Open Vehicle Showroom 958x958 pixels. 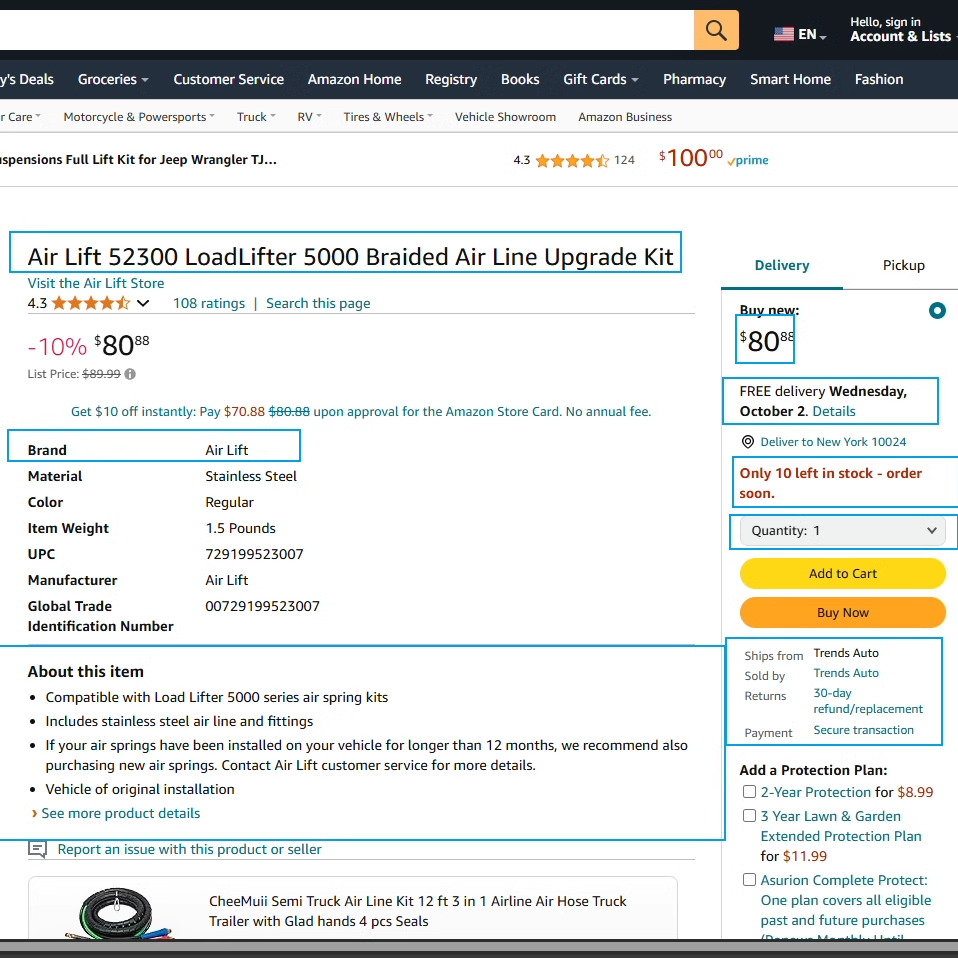505,117
